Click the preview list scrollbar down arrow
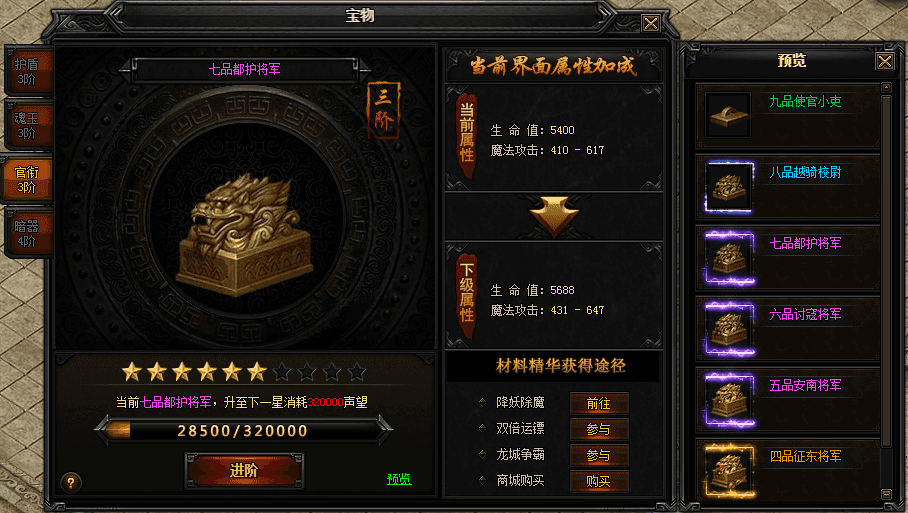908x513 pixels. pyautogui.click(x=886, y=494)
